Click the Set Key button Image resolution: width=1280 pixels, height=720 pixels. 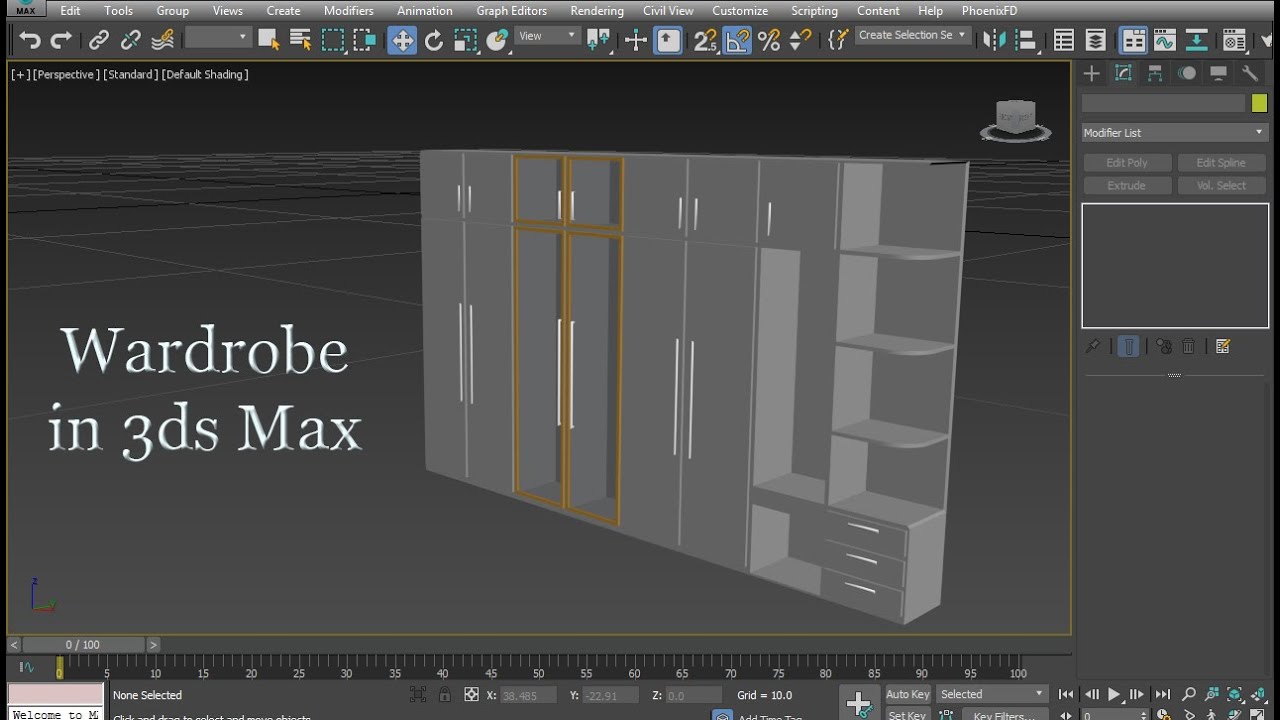pyautogui.click(x=908, y=715)
